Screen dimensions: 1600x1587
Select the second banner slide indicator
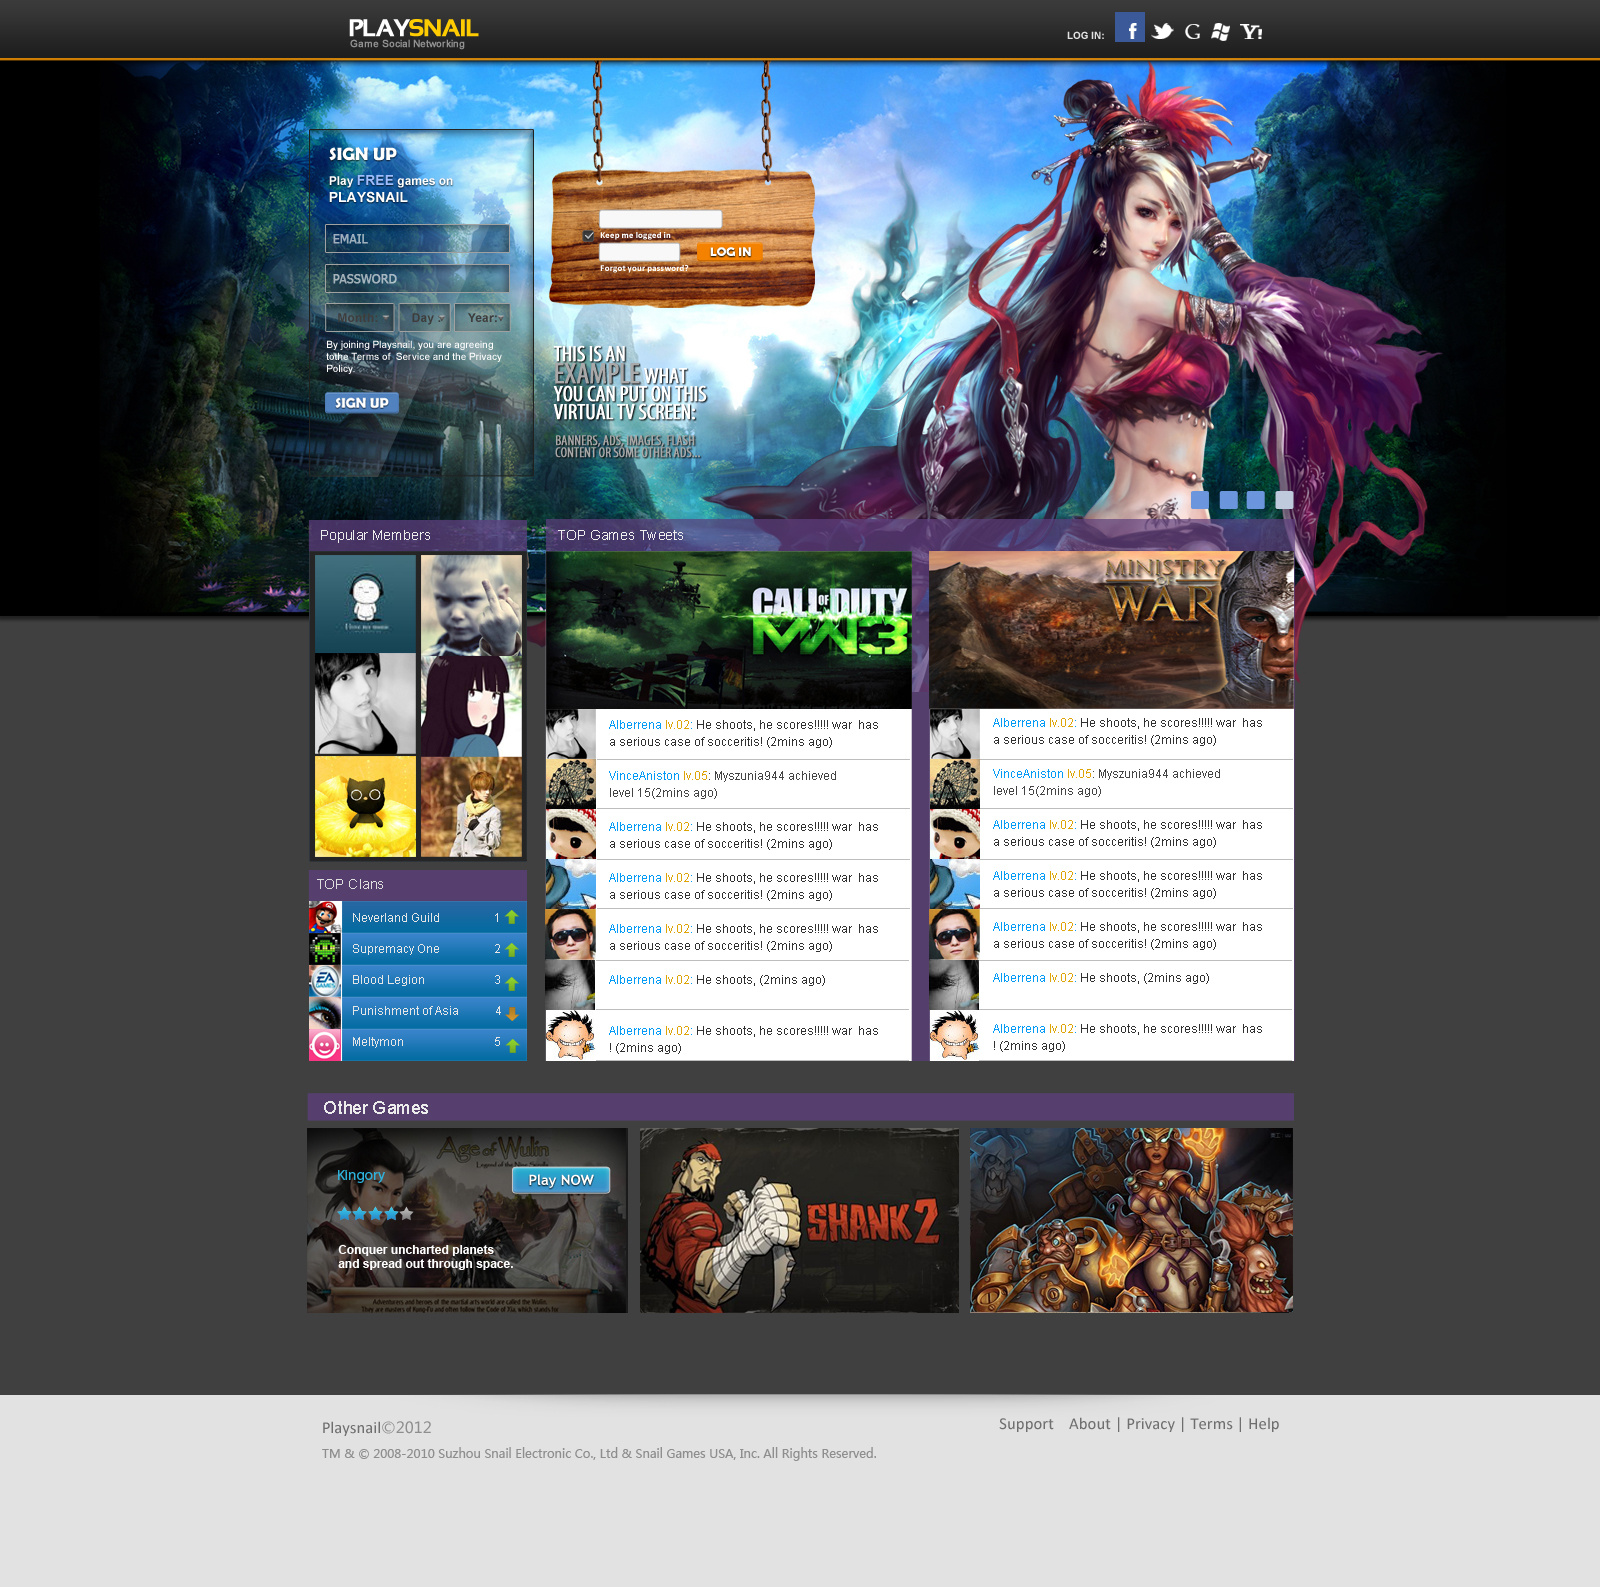1228,500
